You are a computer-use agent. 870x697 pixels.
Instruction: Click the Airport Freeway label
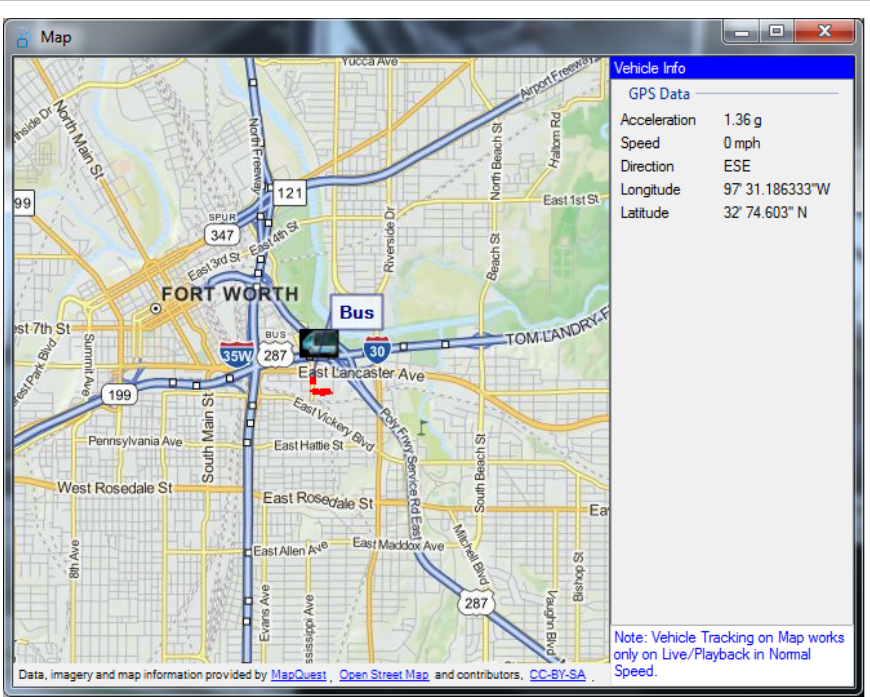(559, 78)
